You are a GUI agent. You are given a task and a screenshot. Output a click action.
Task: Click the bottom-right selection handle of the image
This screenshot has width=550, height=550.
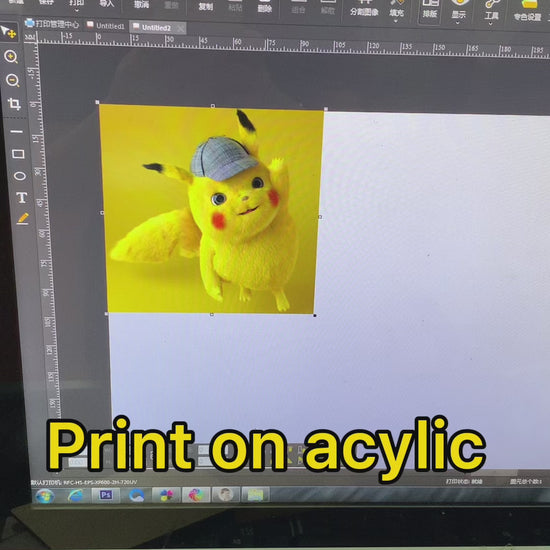click(315, 315)
